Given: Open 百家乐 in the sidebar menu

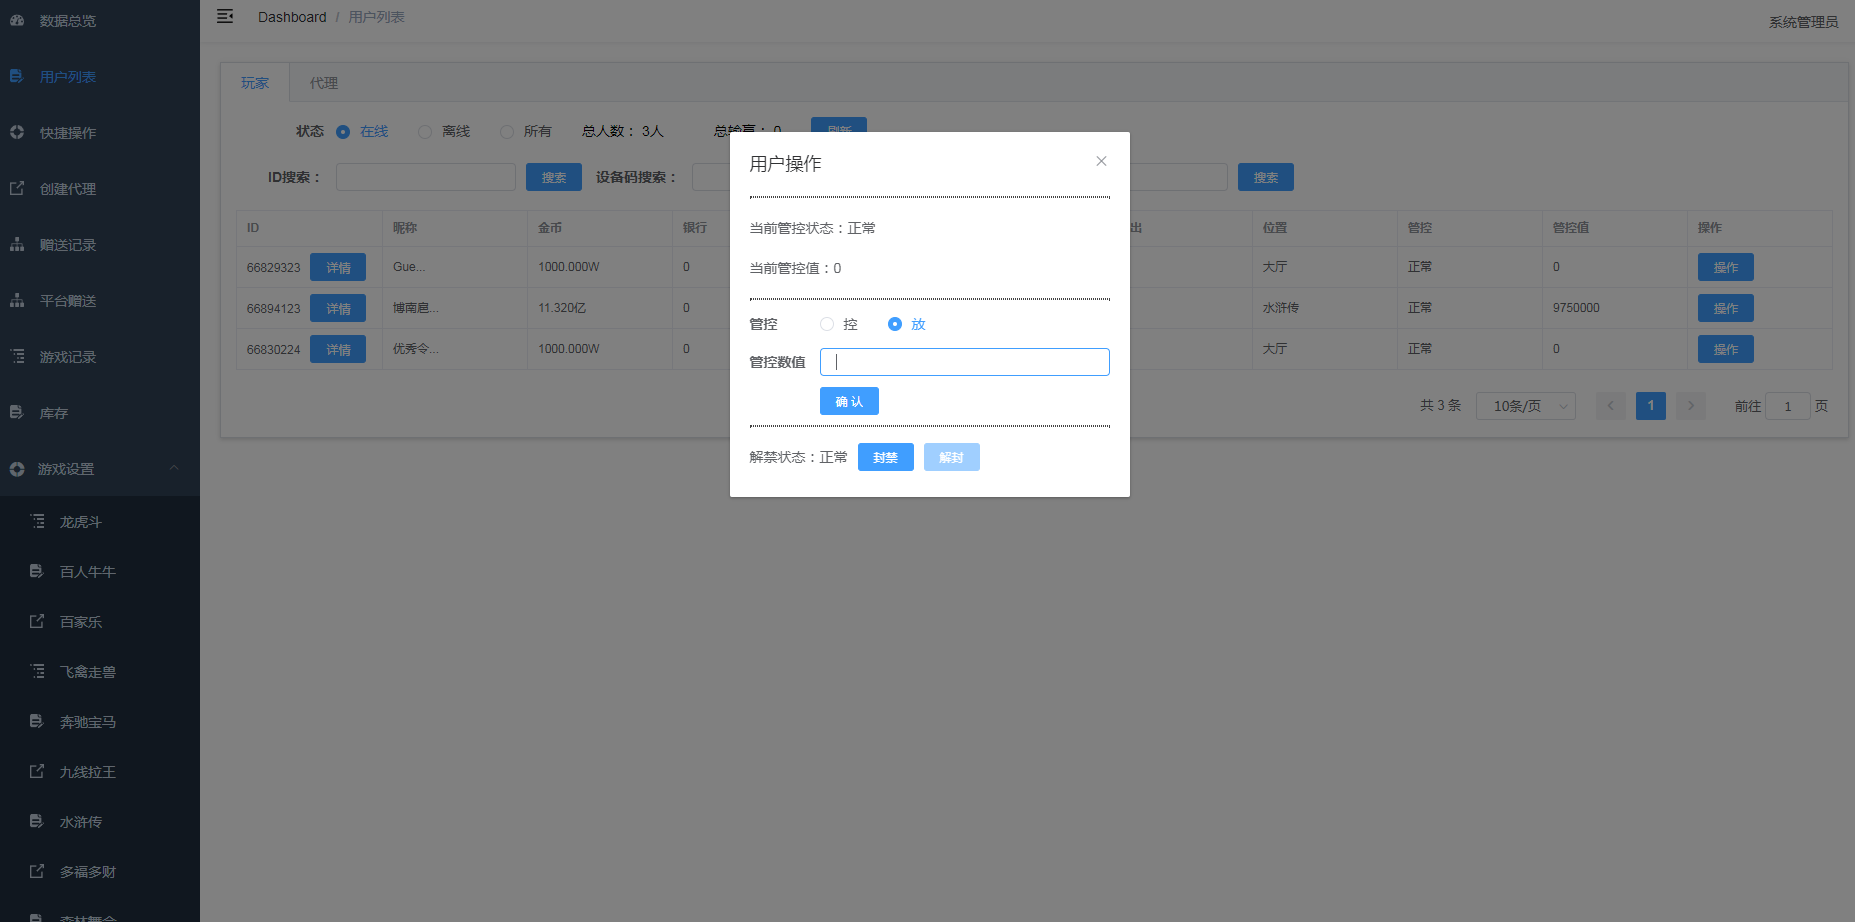Looking at the screenshot, I should [81, 622].
